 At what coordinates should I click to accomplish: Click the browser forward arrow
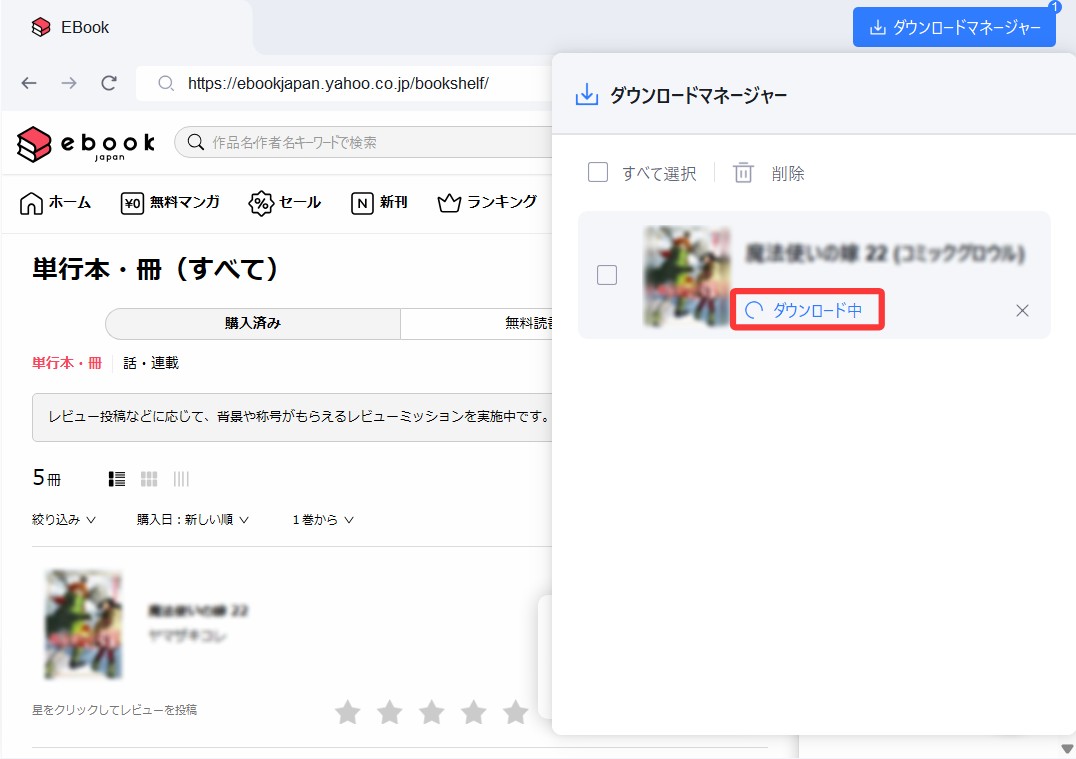tap(69, 83)
